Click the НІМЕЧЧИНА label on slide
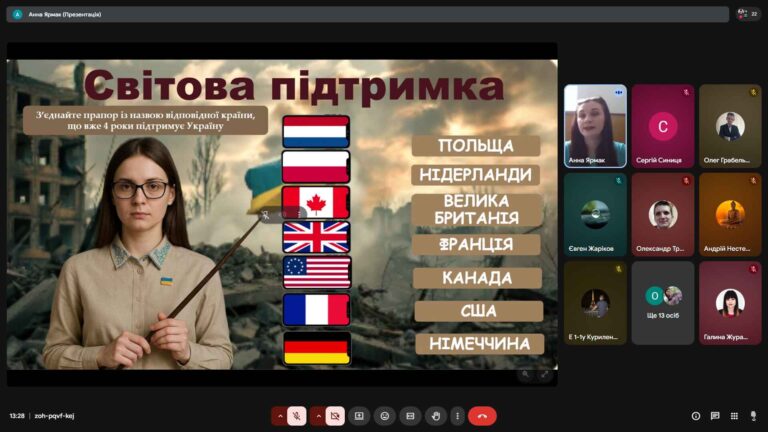768x432 pixels. (480, 344)
